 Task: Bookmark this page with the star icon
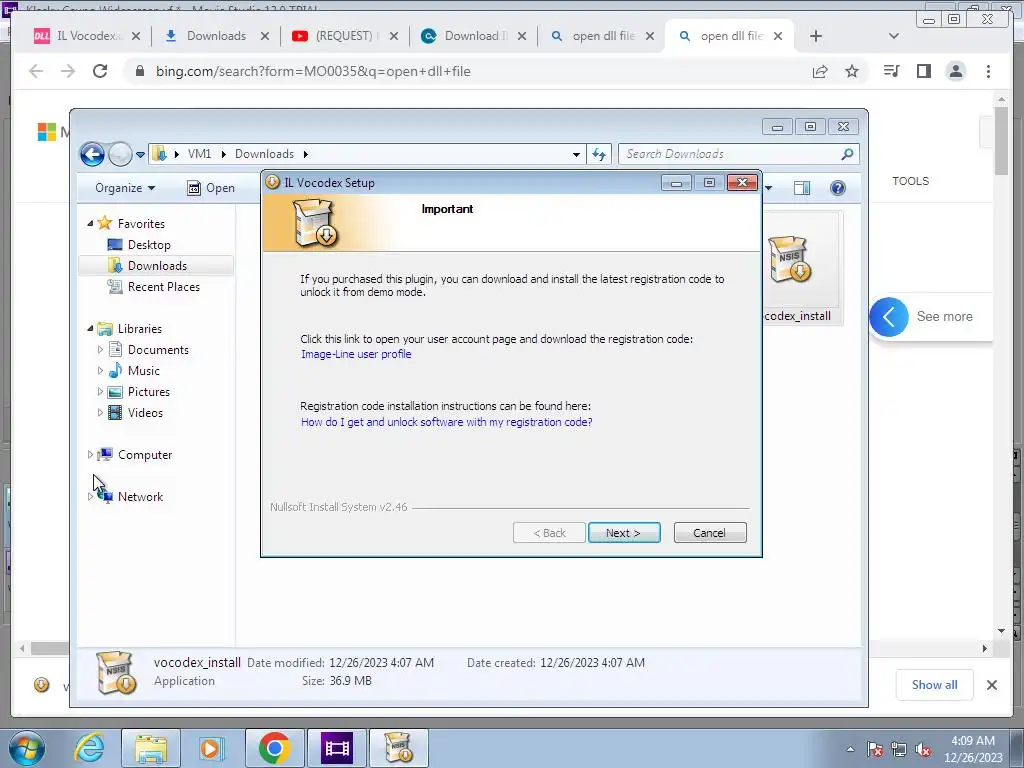point(852,71)
